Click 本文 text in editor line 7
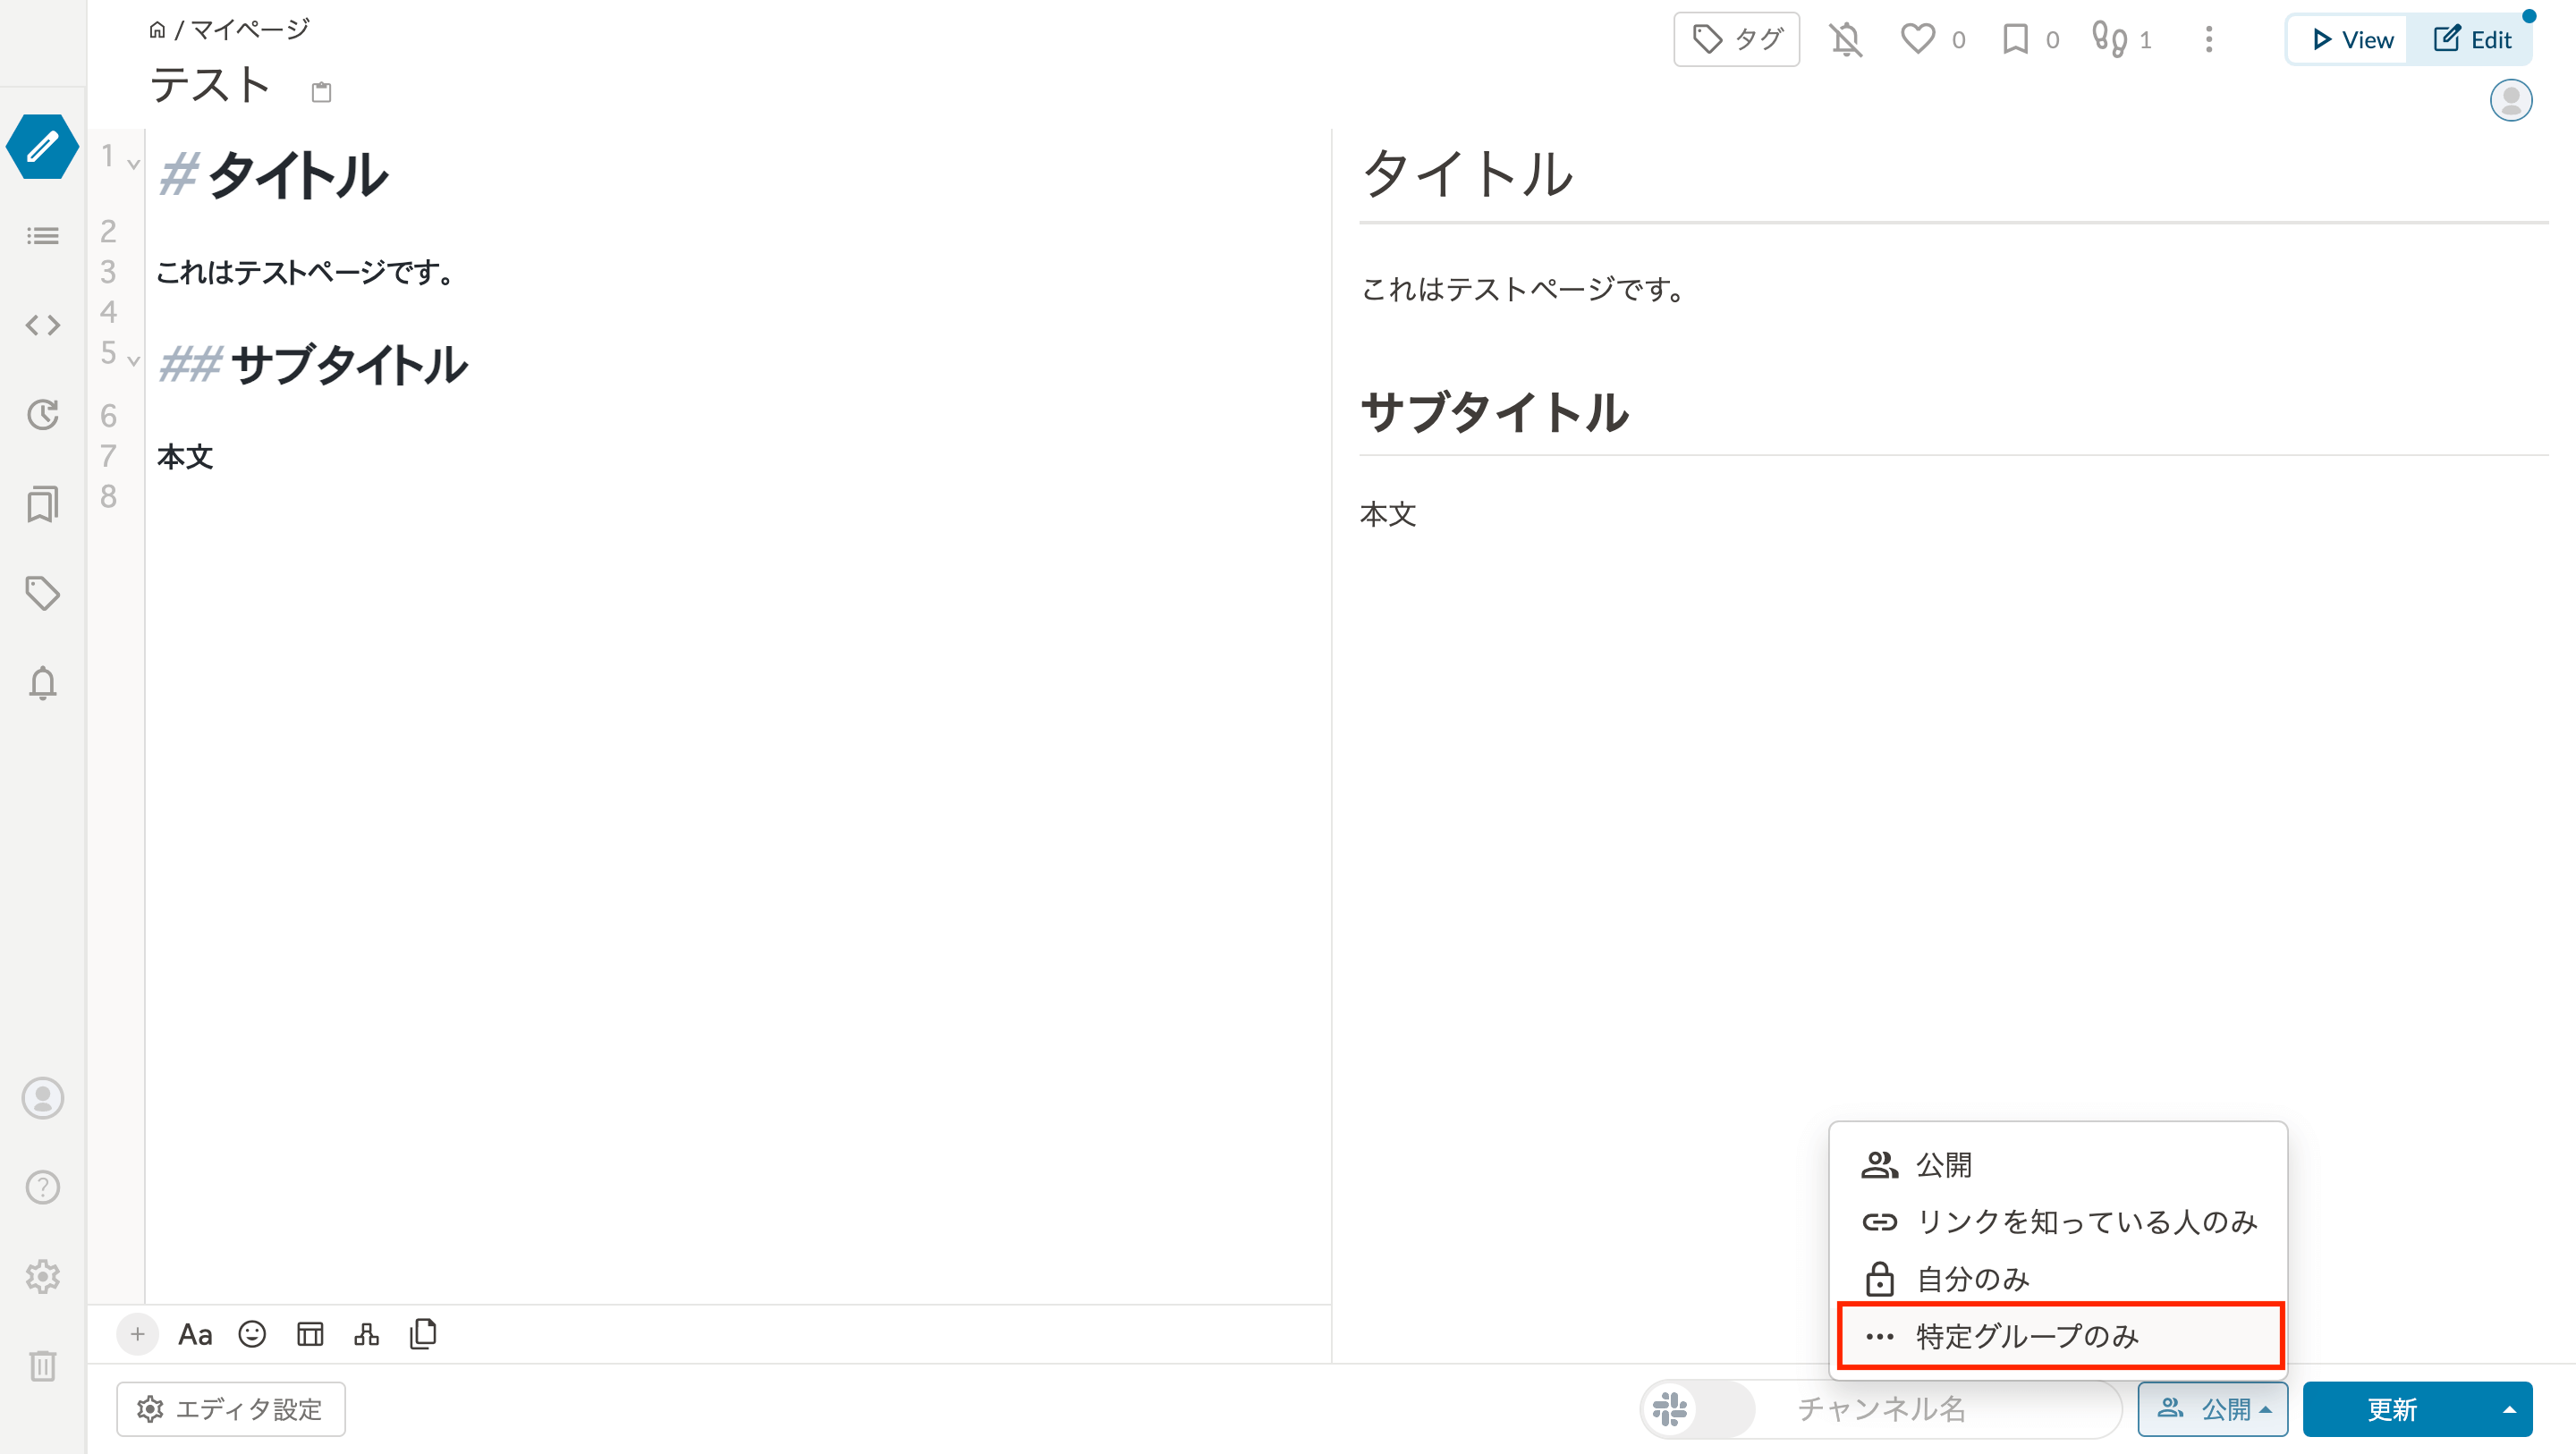 [x=185, y=457]
